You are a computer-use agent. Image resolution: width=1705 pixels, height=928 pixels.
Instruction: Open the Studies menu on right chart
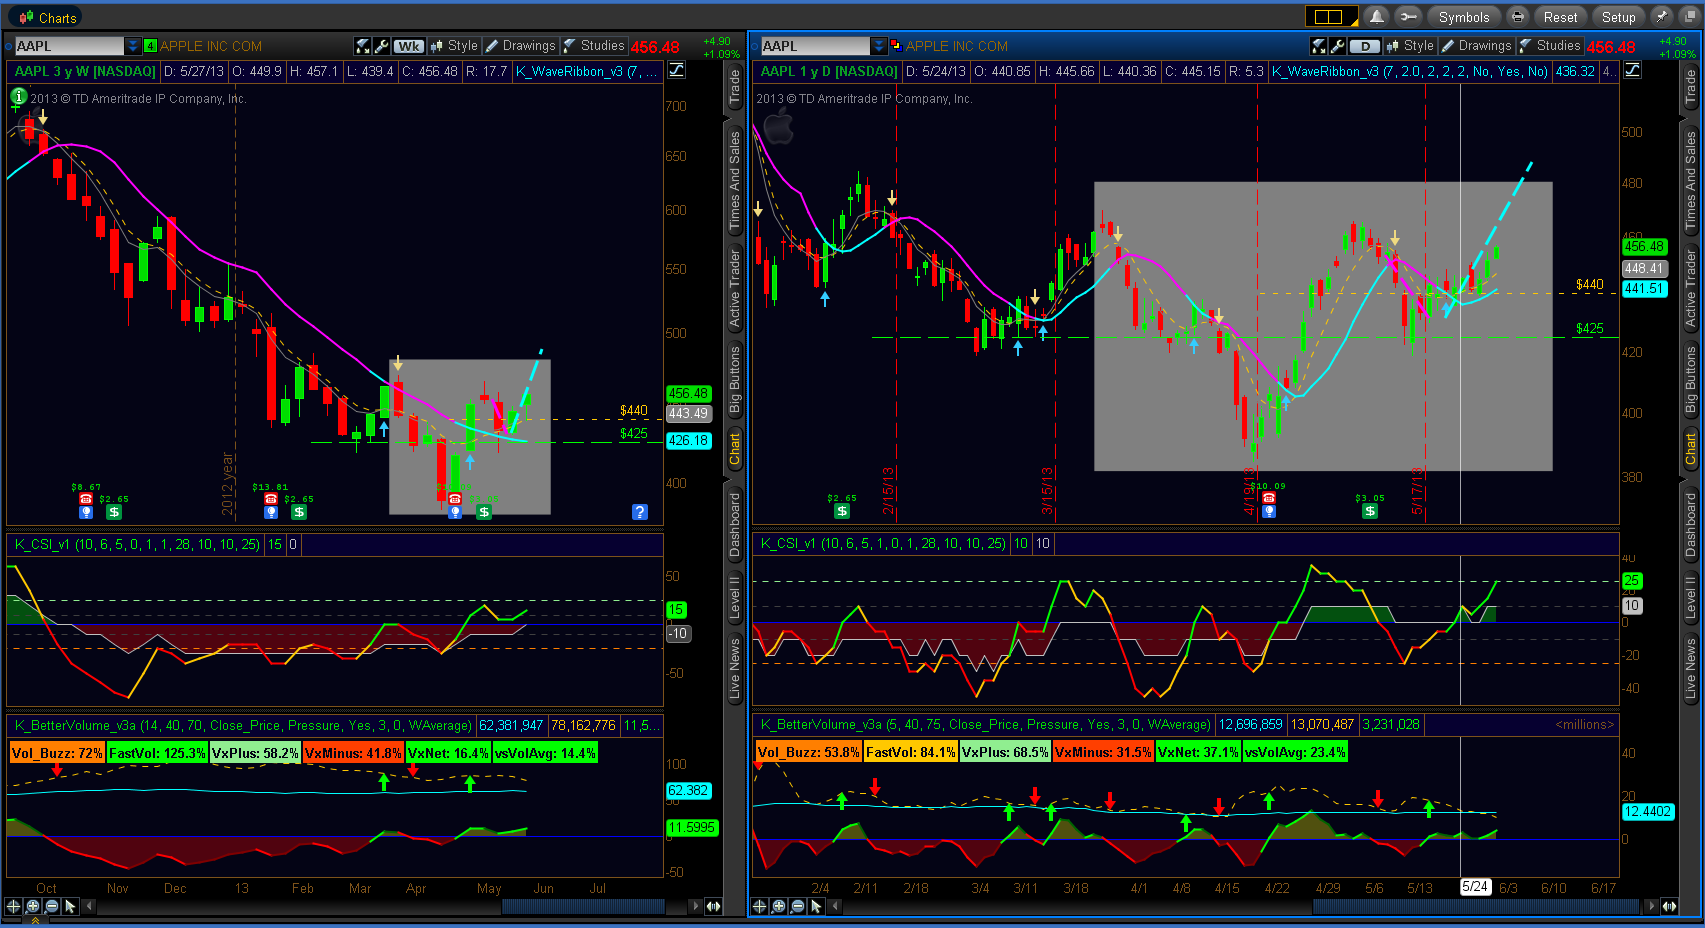click(1550, 46)
